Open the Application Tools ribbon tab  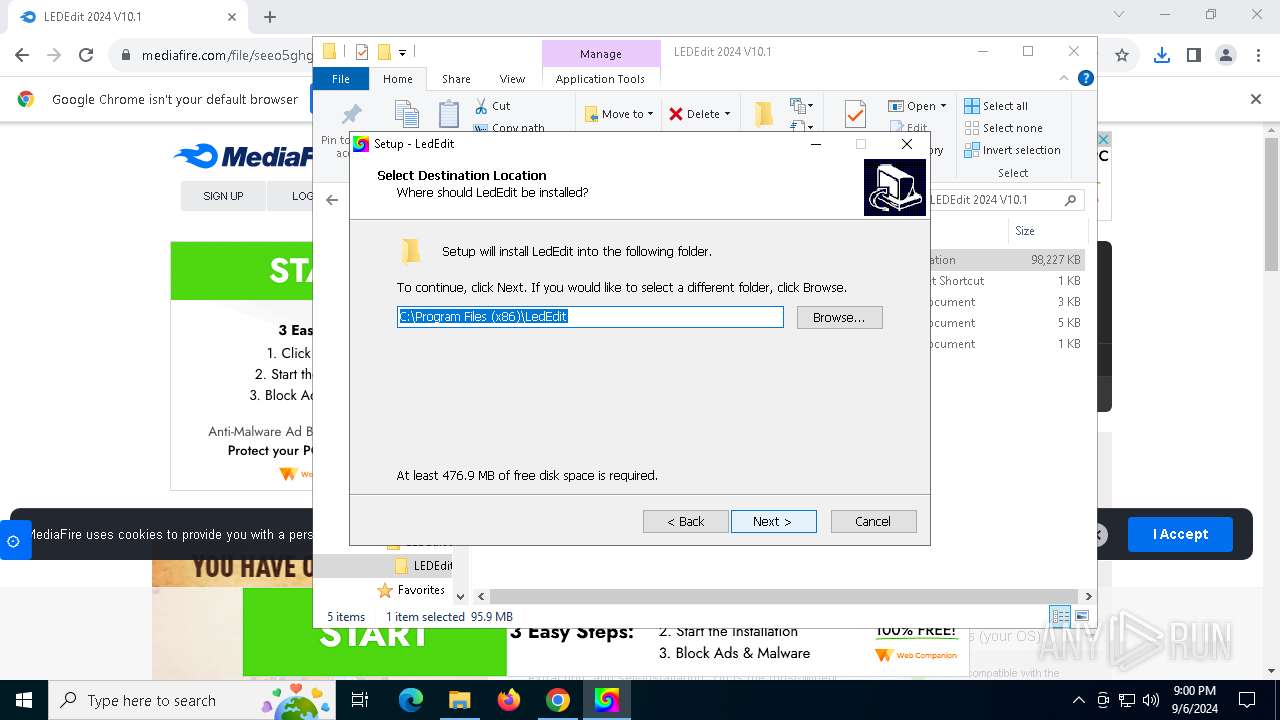click(600, 79)
